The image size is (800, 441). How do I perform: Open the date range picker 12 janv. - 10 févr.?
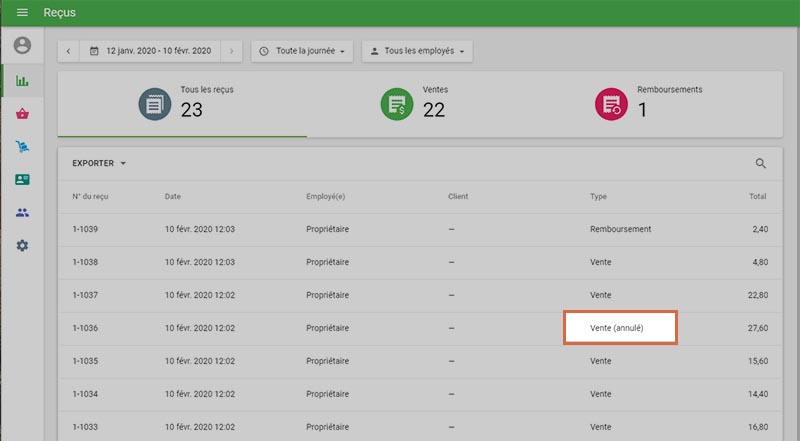(x=150, y=50)
